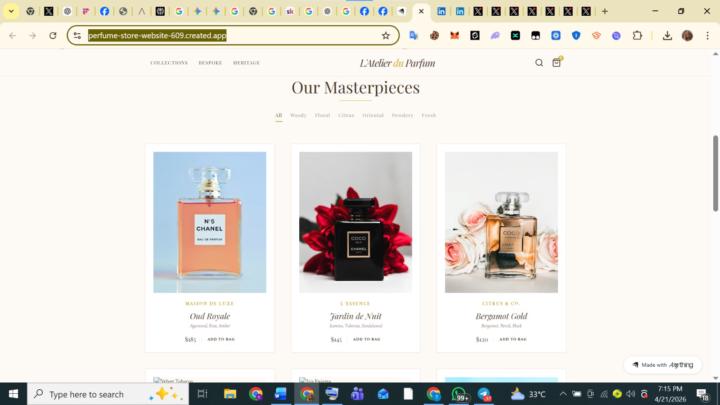Filter products by Fresh

point(429,115)
